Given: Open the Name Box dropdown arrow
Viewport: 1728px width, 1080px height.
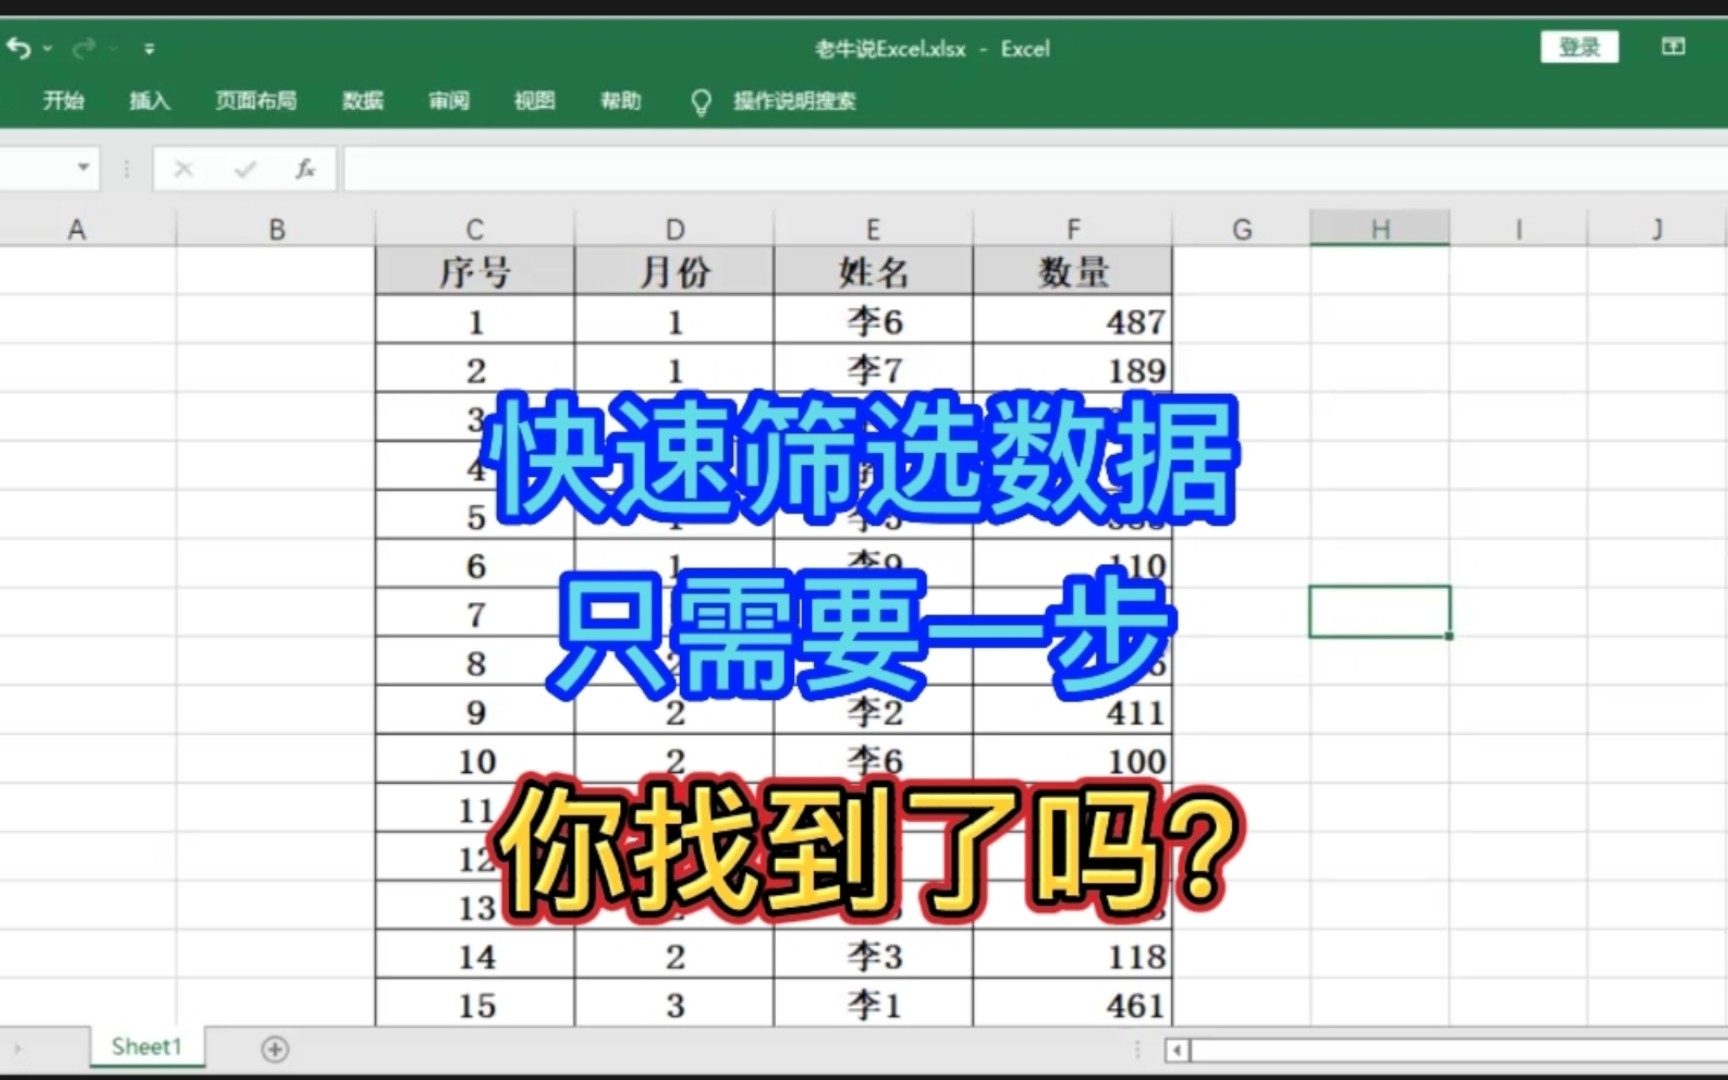Looking at the screenshot, I should (x=83, y=168).
